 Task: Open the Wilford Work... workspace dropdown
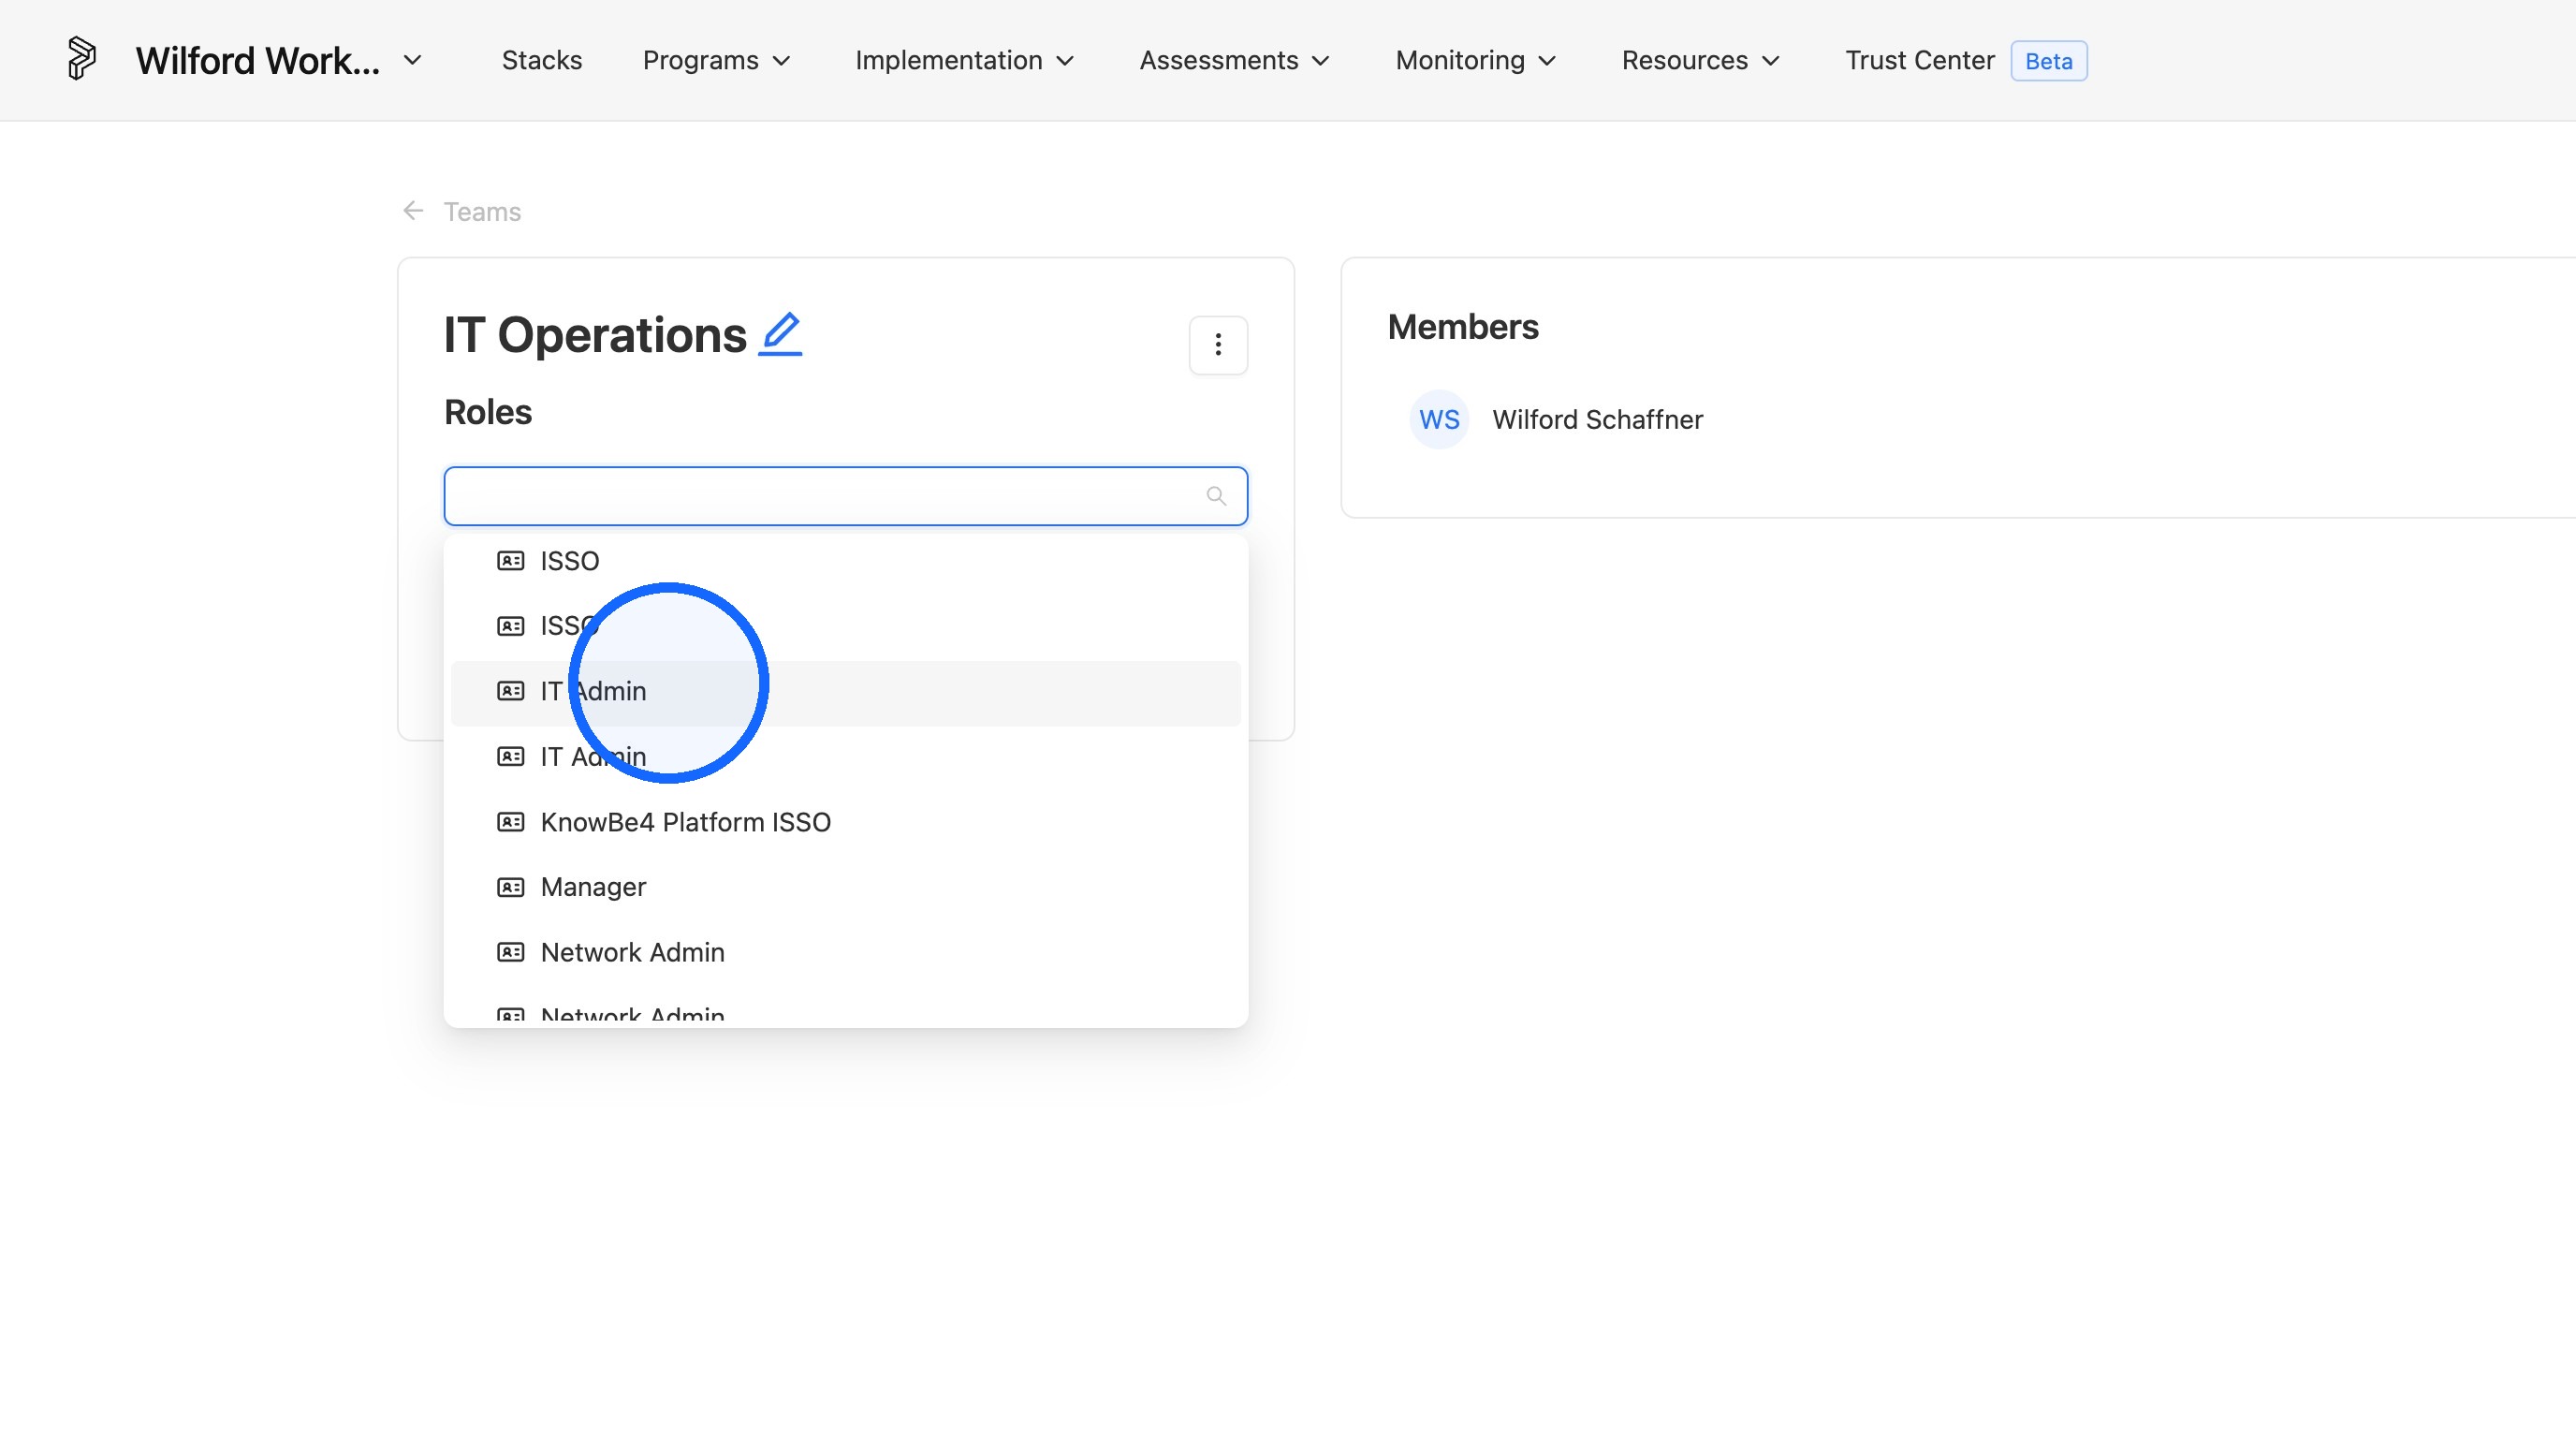pyautogui.click(x=279, y=60)
